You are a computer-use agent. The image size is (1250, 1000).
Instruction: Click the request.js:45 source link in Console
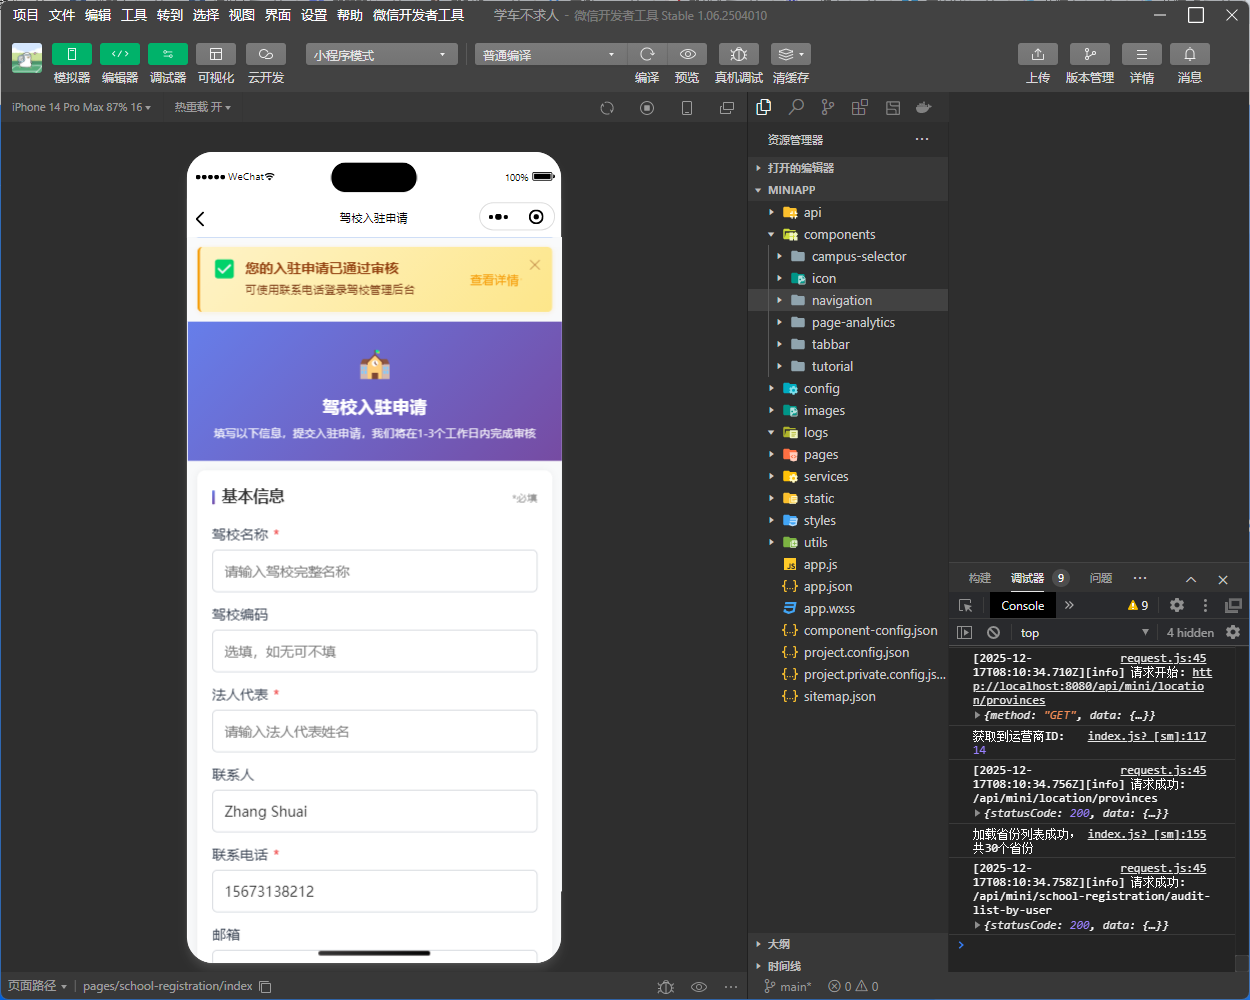(1163, 658)
